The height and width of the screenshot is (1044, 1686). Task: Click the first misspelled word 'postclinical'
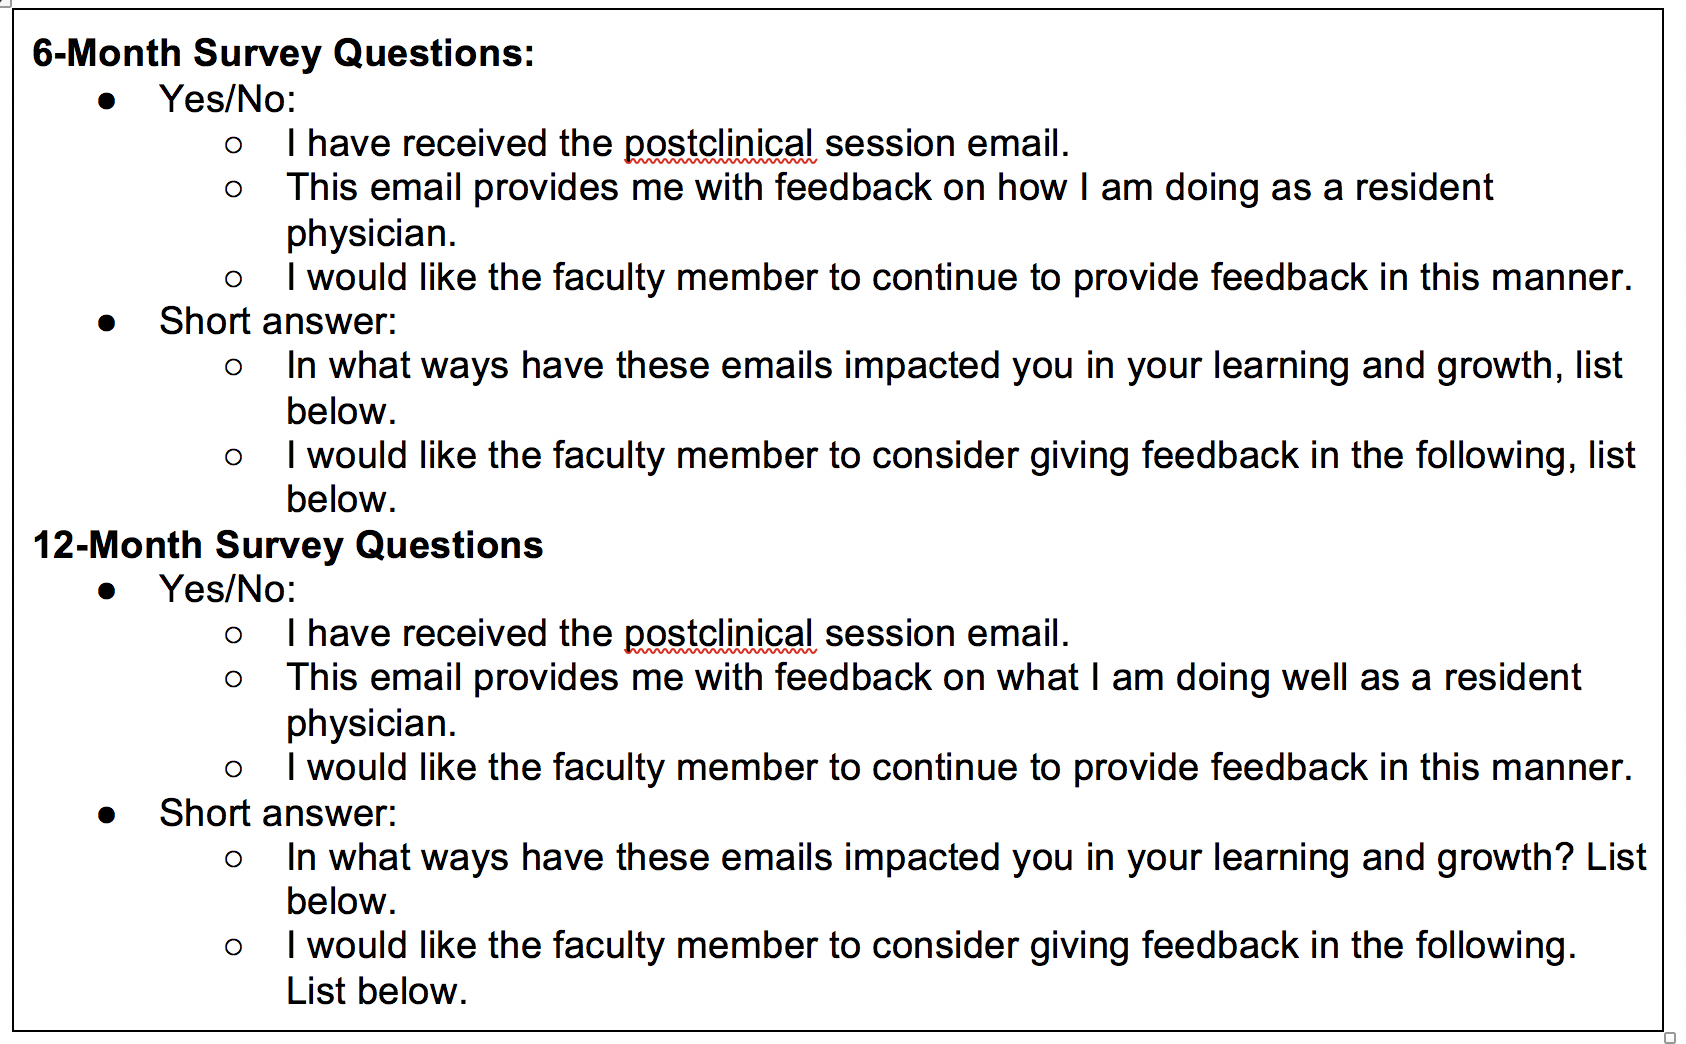(719, 144)
